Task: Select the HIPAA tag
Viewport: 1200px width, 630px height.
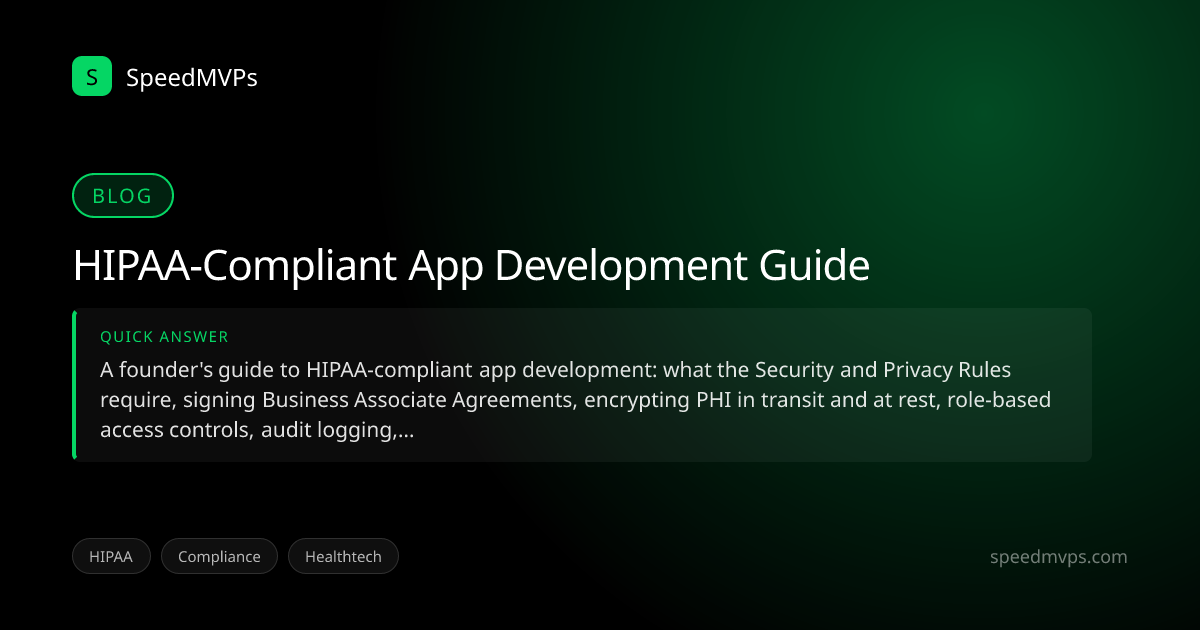Action: tap(111, 556)
